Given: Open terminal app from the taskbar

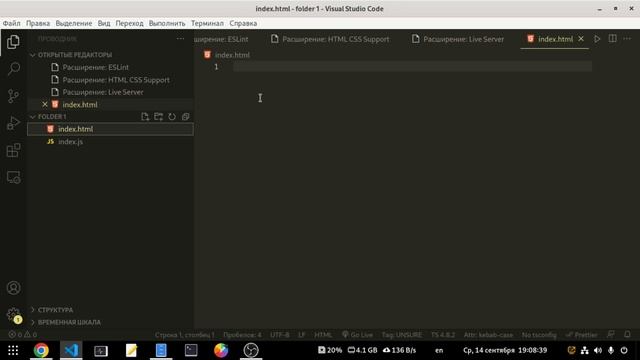Looking at the screenshot, I should click(191, 350).
